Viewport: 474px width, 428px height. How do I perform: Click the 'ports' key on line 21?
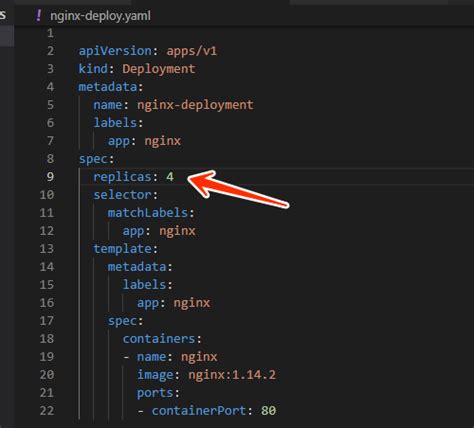pyautogui.click(x=155, y=393)
